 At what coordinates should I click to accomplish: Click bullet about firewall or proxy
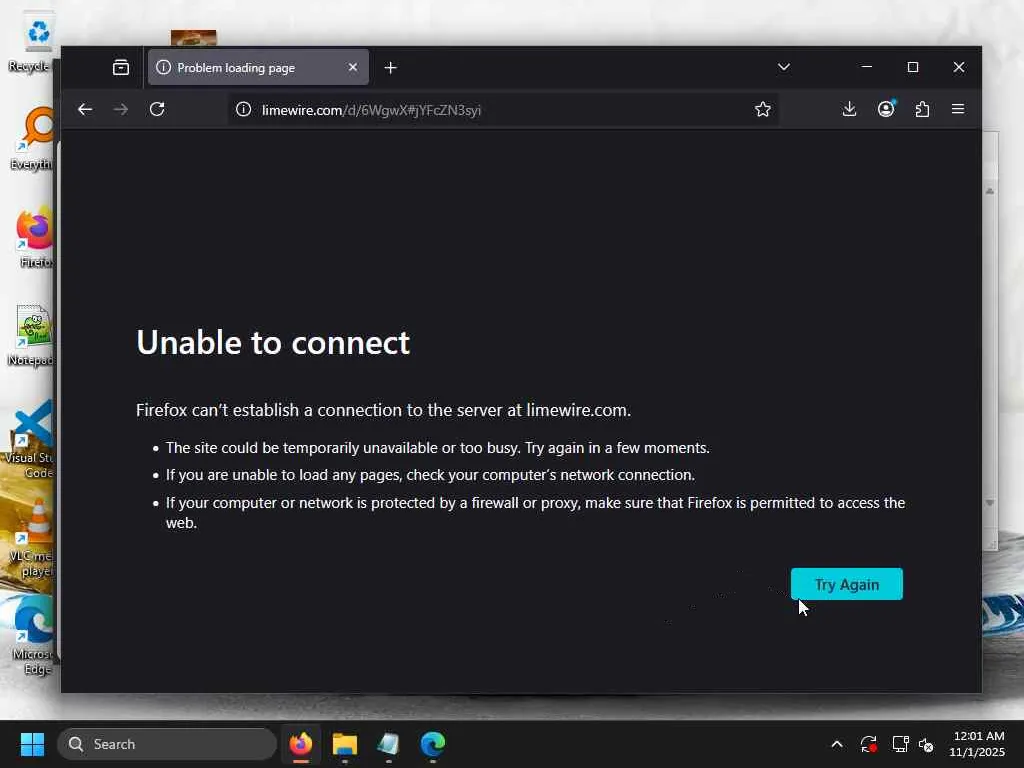click(536, 513)
